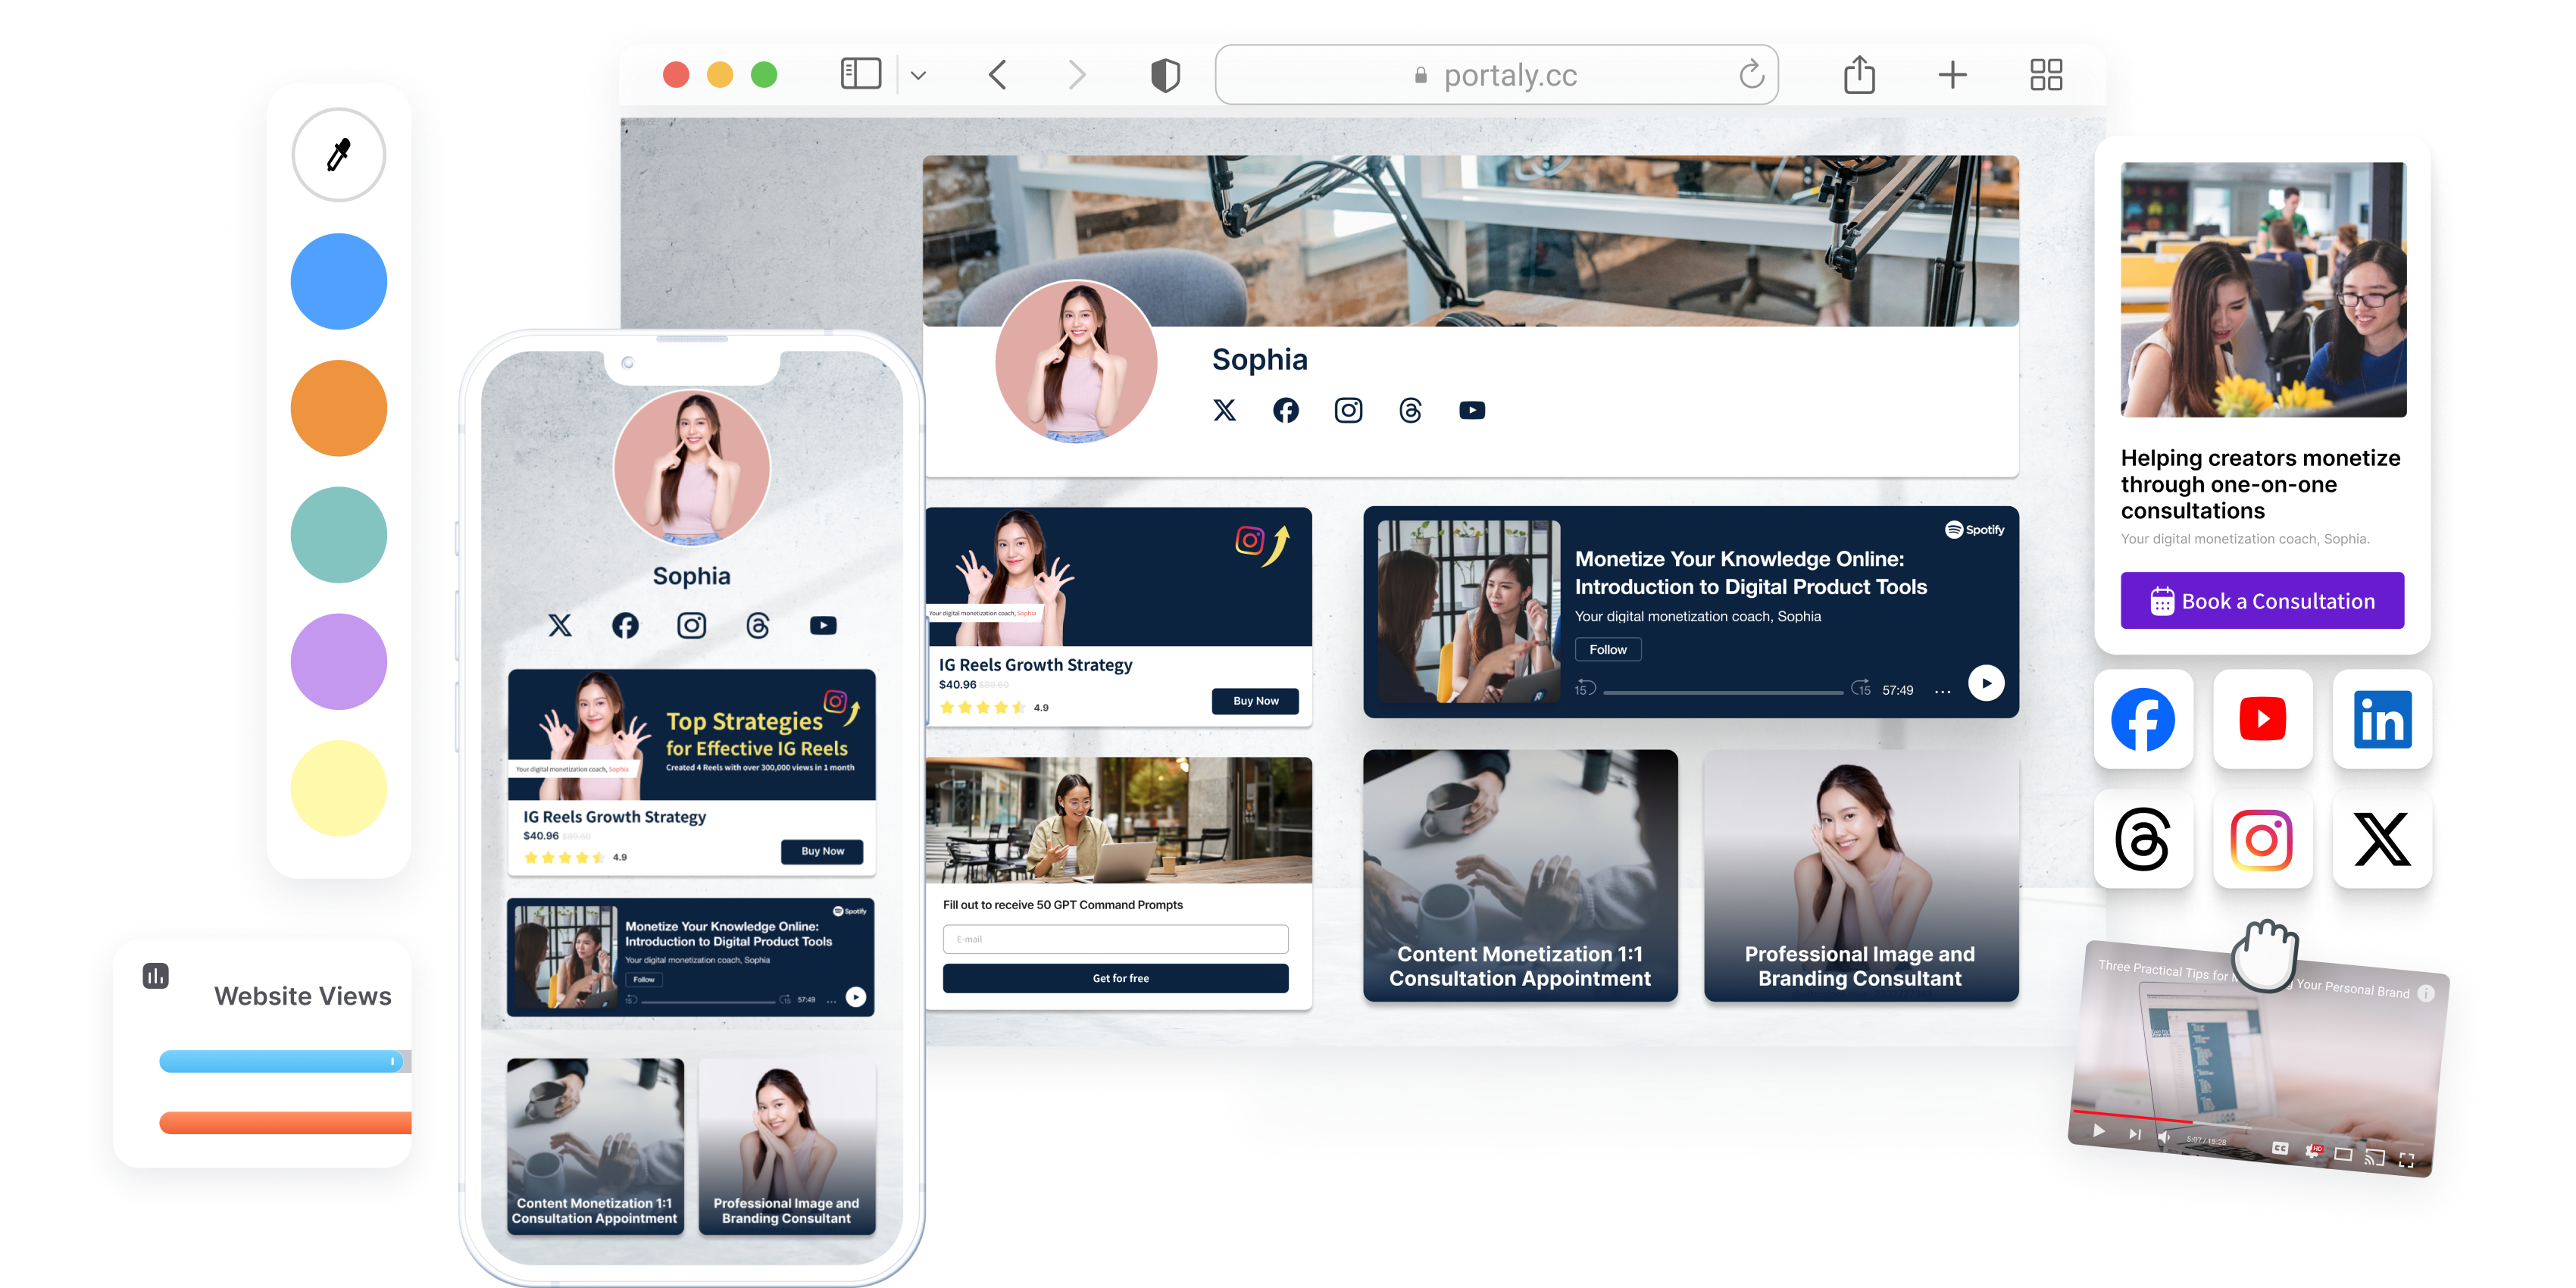Pick the eyedropper color tool
2576x1288 pixels.
pos(339,155)
